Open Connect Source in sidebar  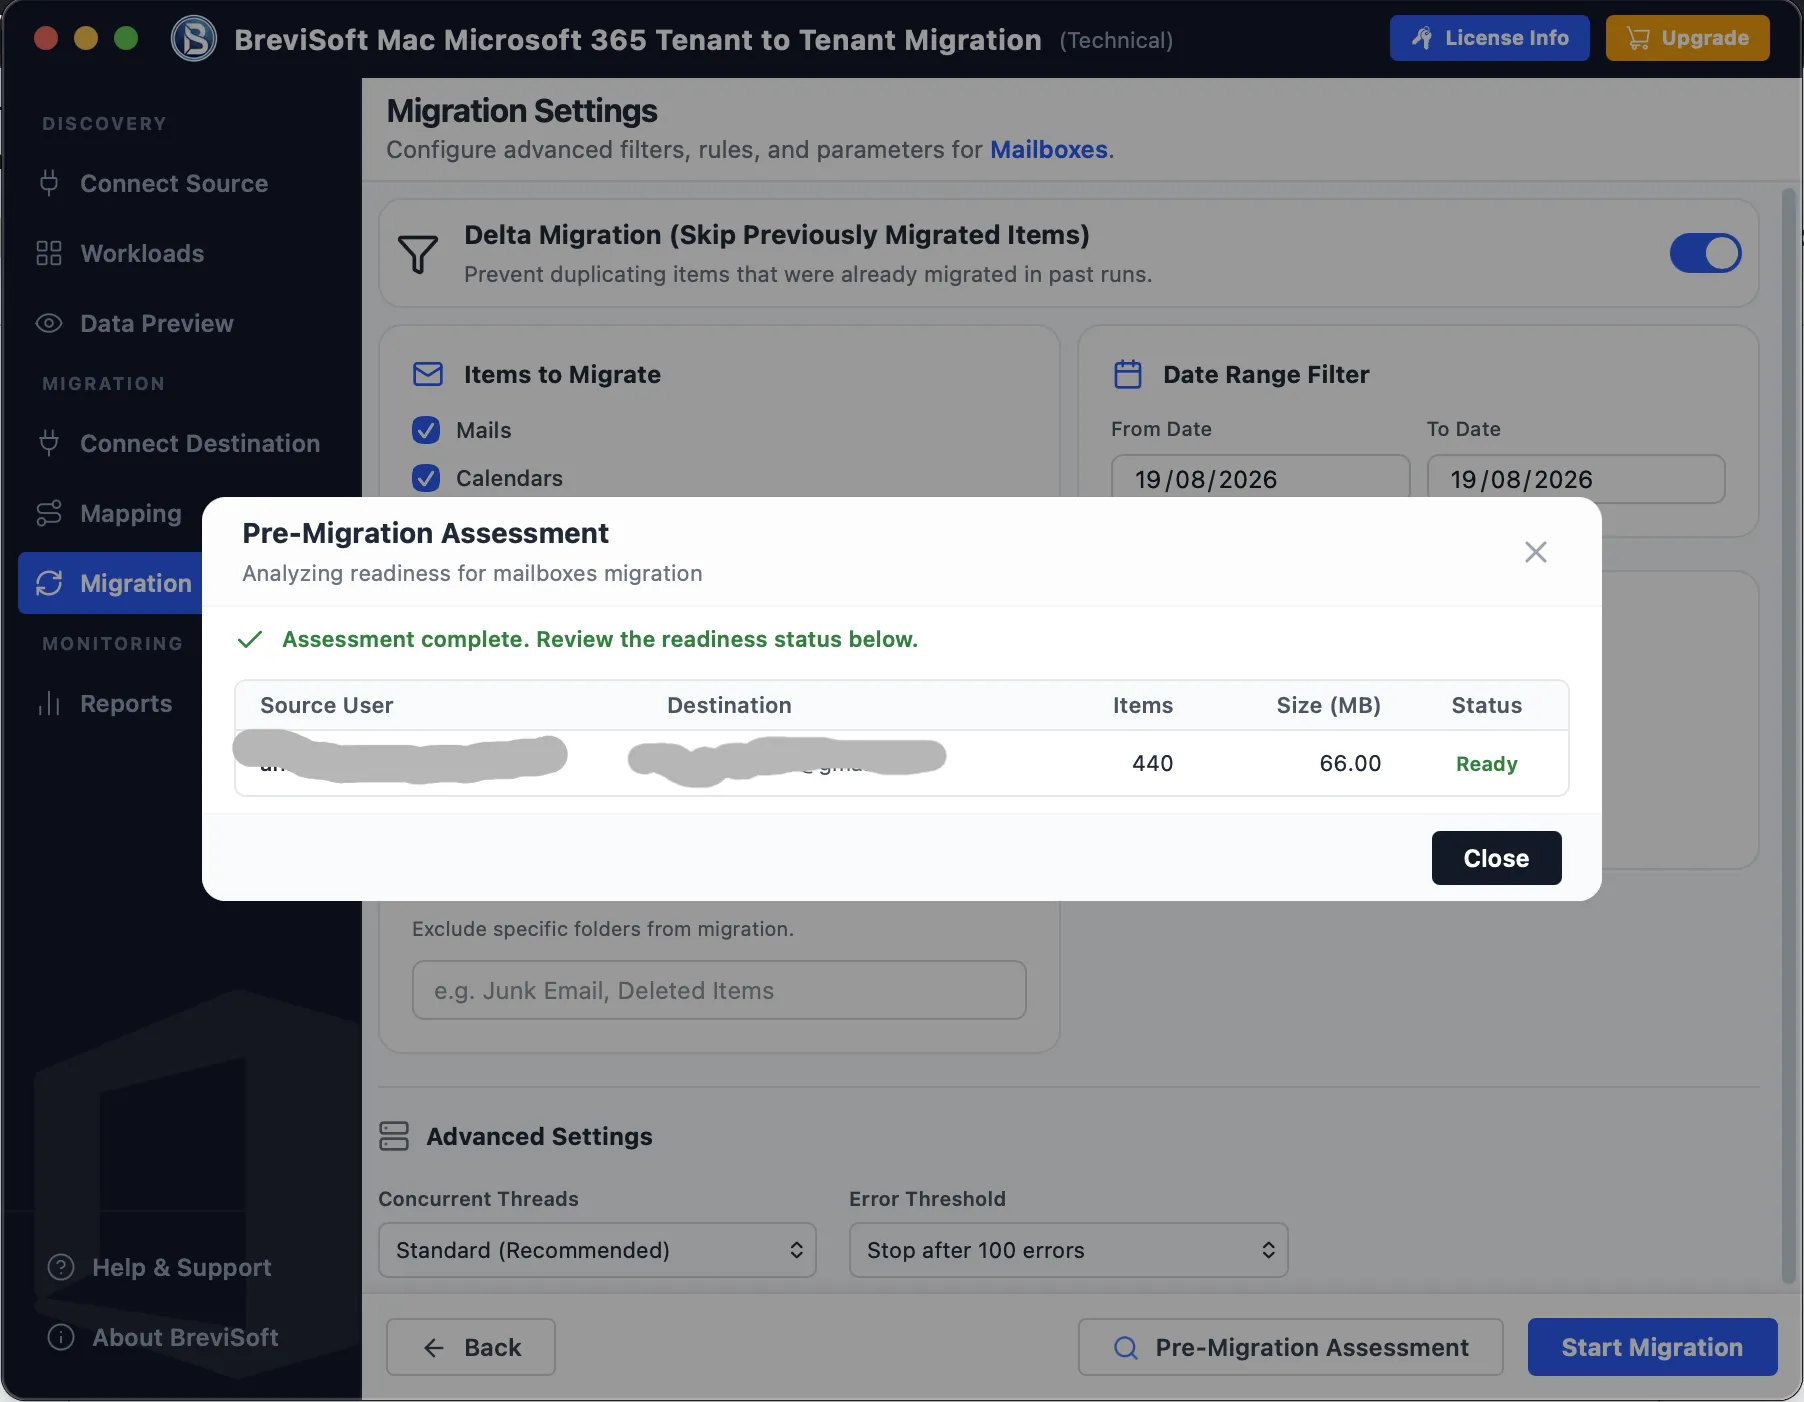click(174, 183)
